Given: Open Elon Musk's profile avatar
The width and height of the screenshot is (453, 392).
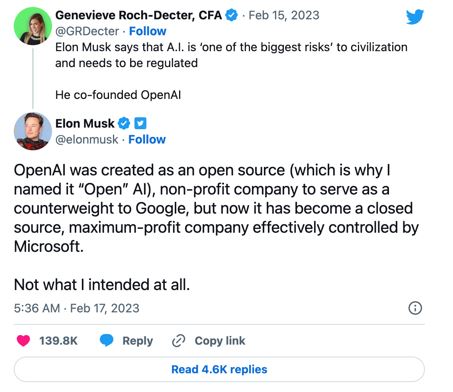Looking at the screenshot, I should tap(33, 131).
